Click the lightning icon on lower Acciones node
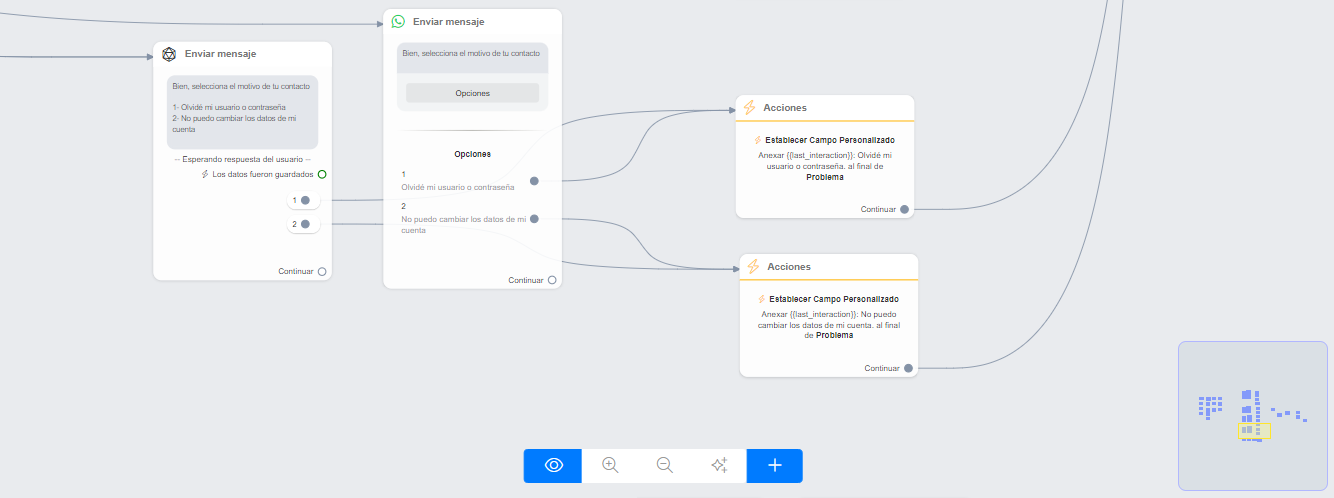Image resolution: width=1334 pixels, height=498 pixels. pyautogui.click(x=752, y=267)
